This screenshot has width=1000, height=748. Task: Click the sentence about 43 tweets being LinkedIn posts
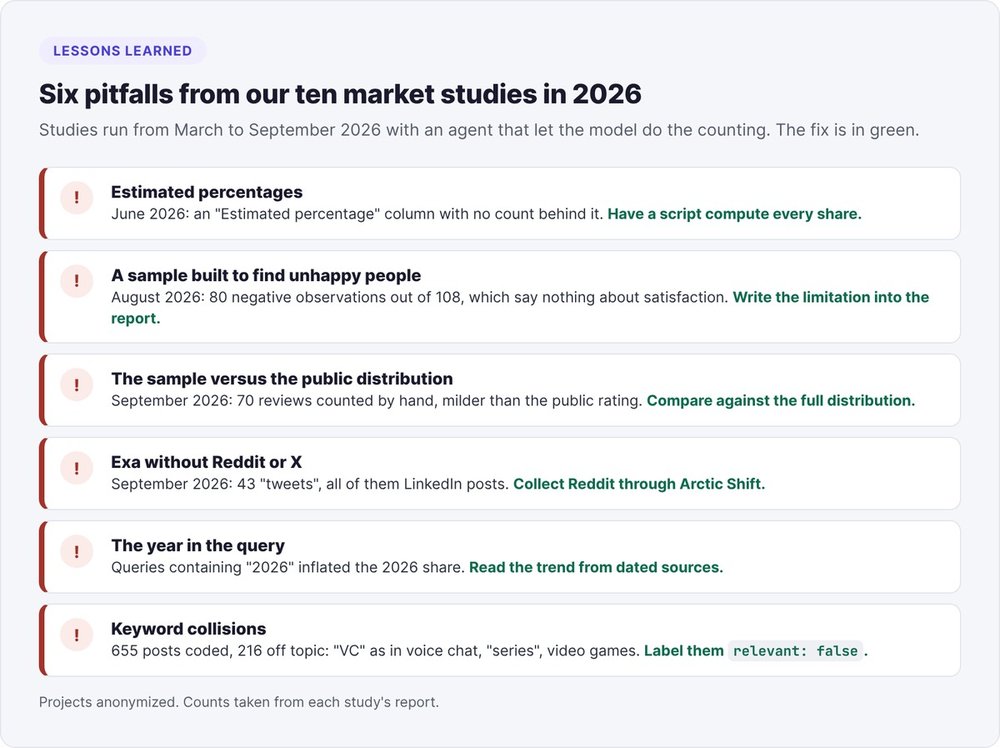click(310, 484)
